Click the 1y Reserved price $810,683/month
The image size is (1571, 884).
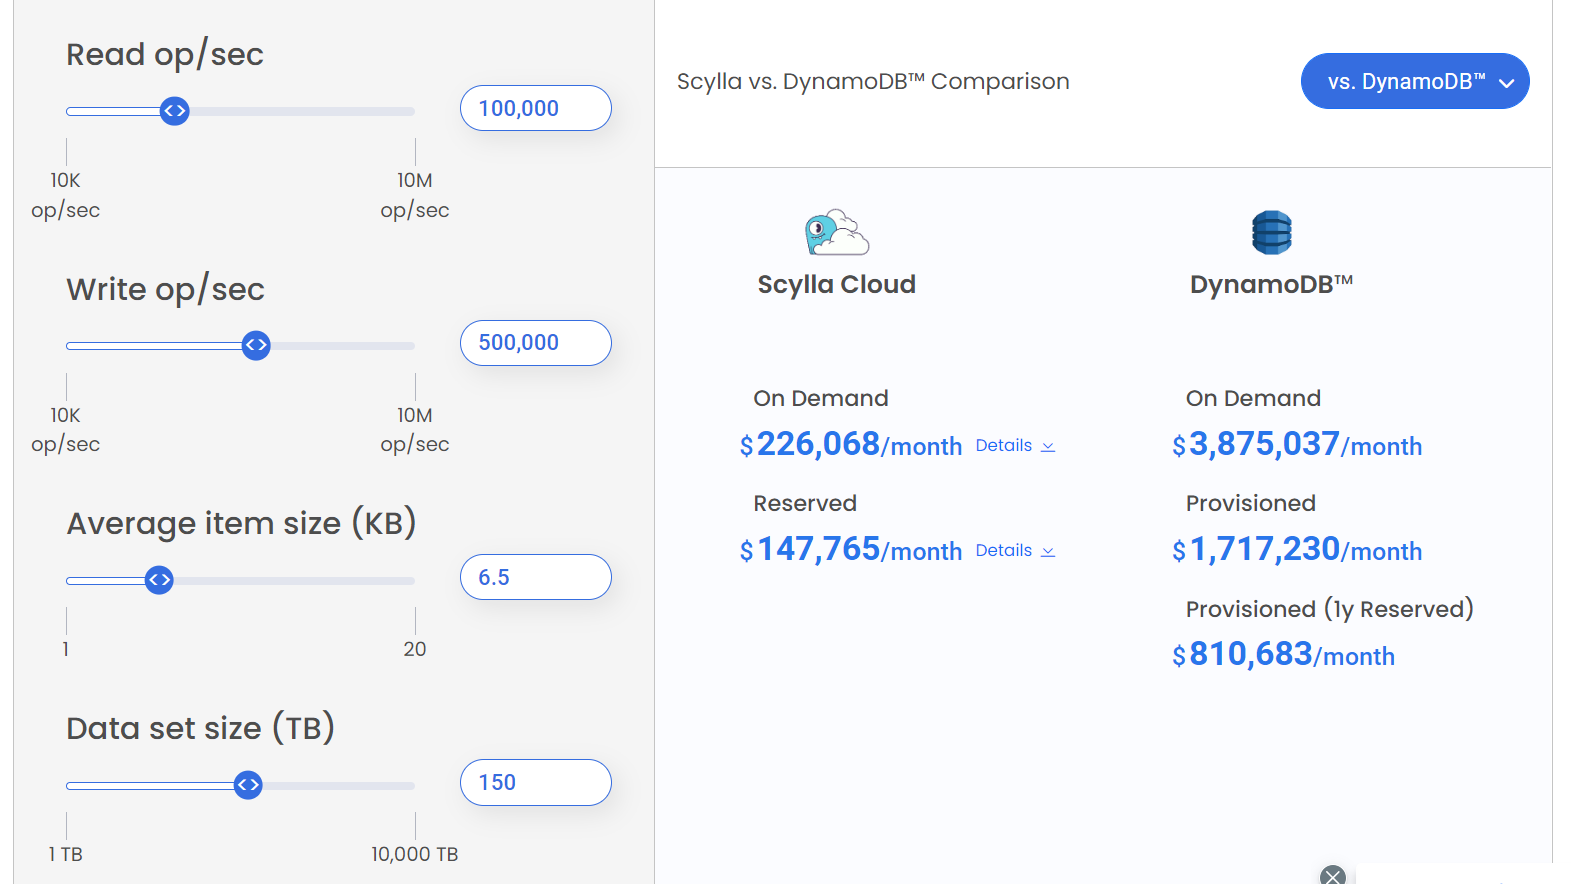pos(1283,654)
